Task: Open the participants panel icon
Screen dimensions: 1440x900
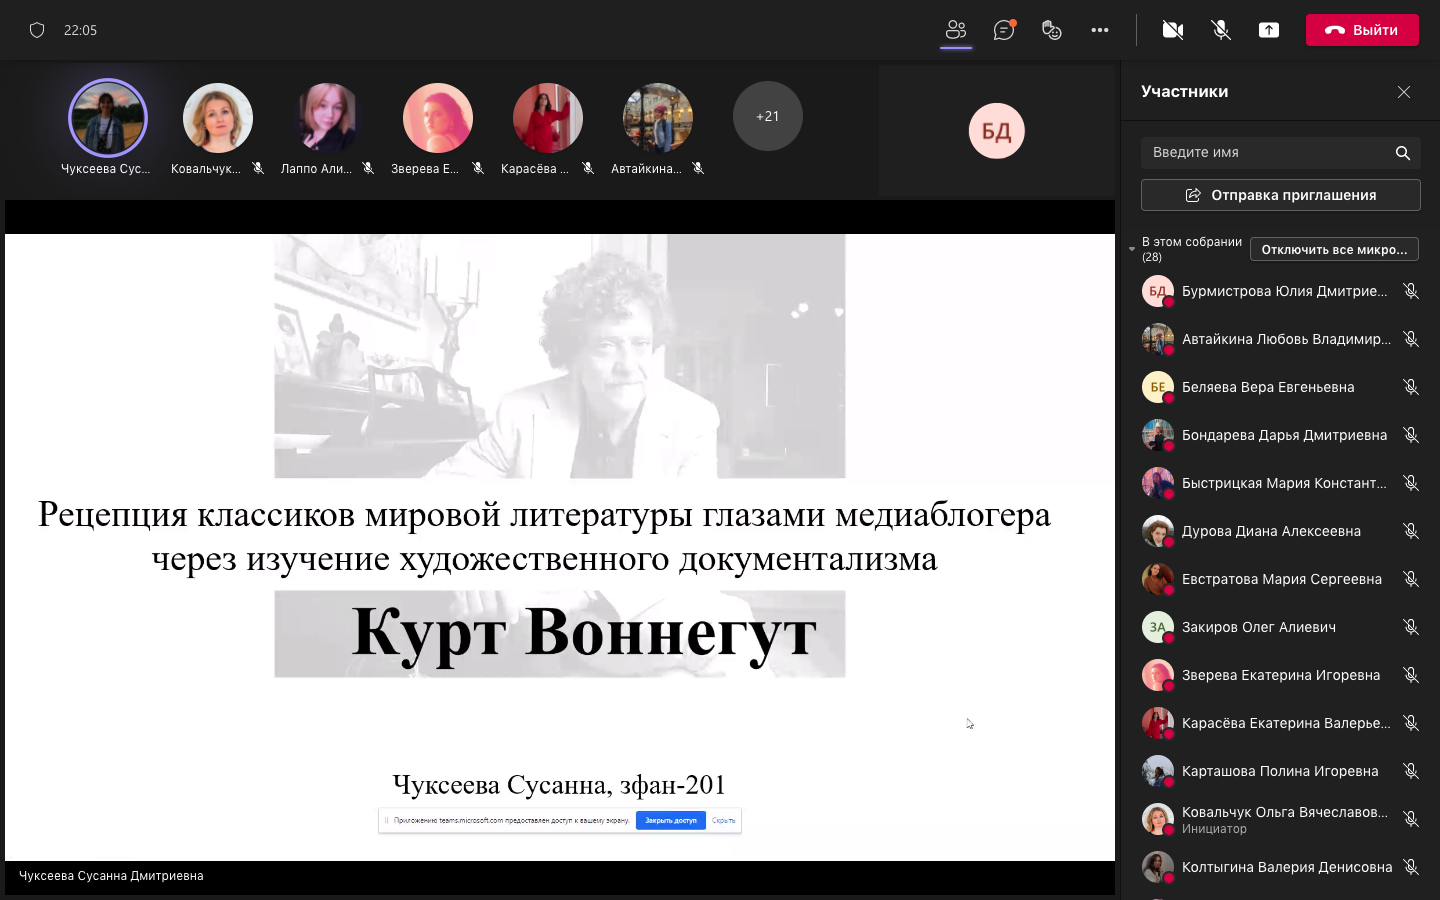Action: 956,30
